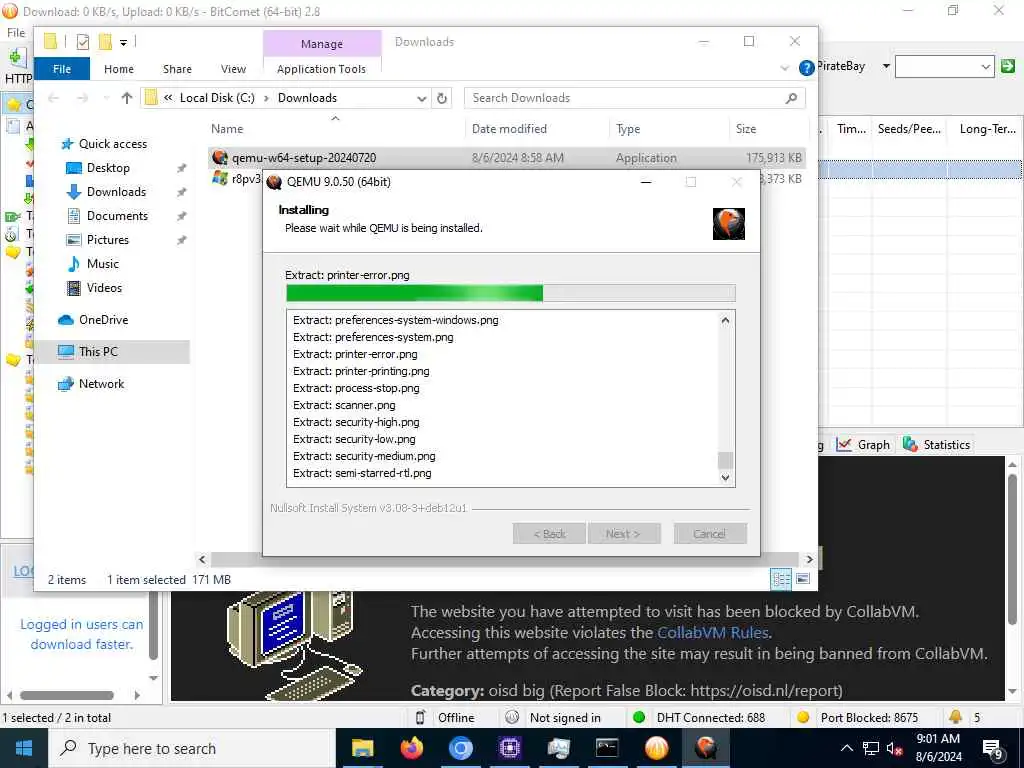Switch to the View ribbon tab
Screen dimensions: 1024x768
pyautogui.click(x=233, y=69)
